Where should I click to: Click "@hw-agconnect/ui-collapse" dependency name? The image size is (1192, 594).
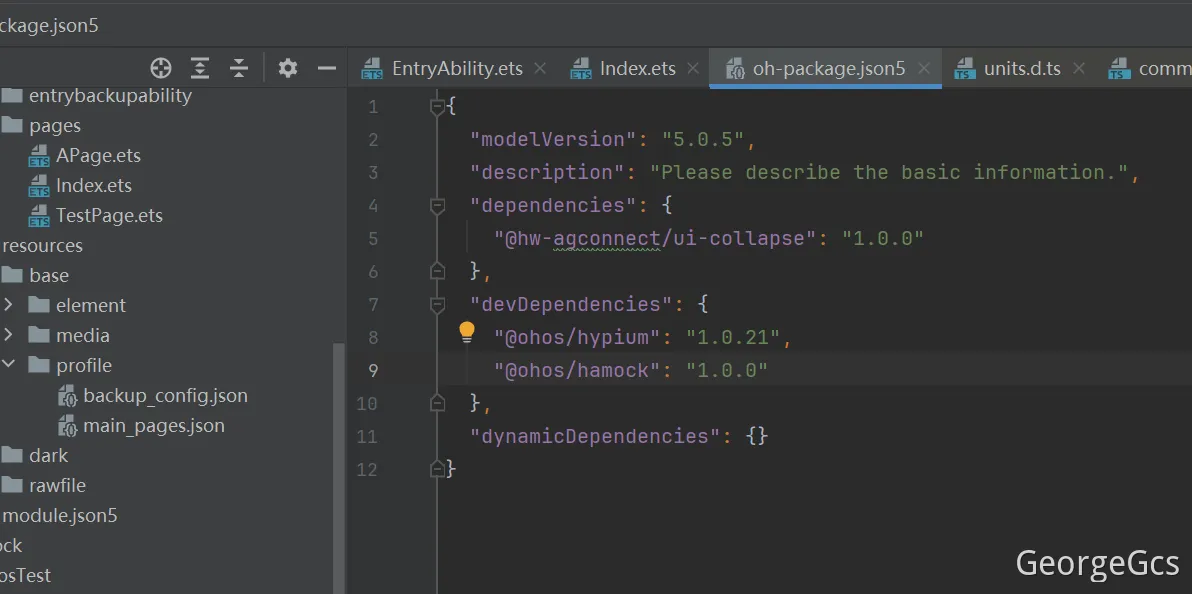coord(655,238)
